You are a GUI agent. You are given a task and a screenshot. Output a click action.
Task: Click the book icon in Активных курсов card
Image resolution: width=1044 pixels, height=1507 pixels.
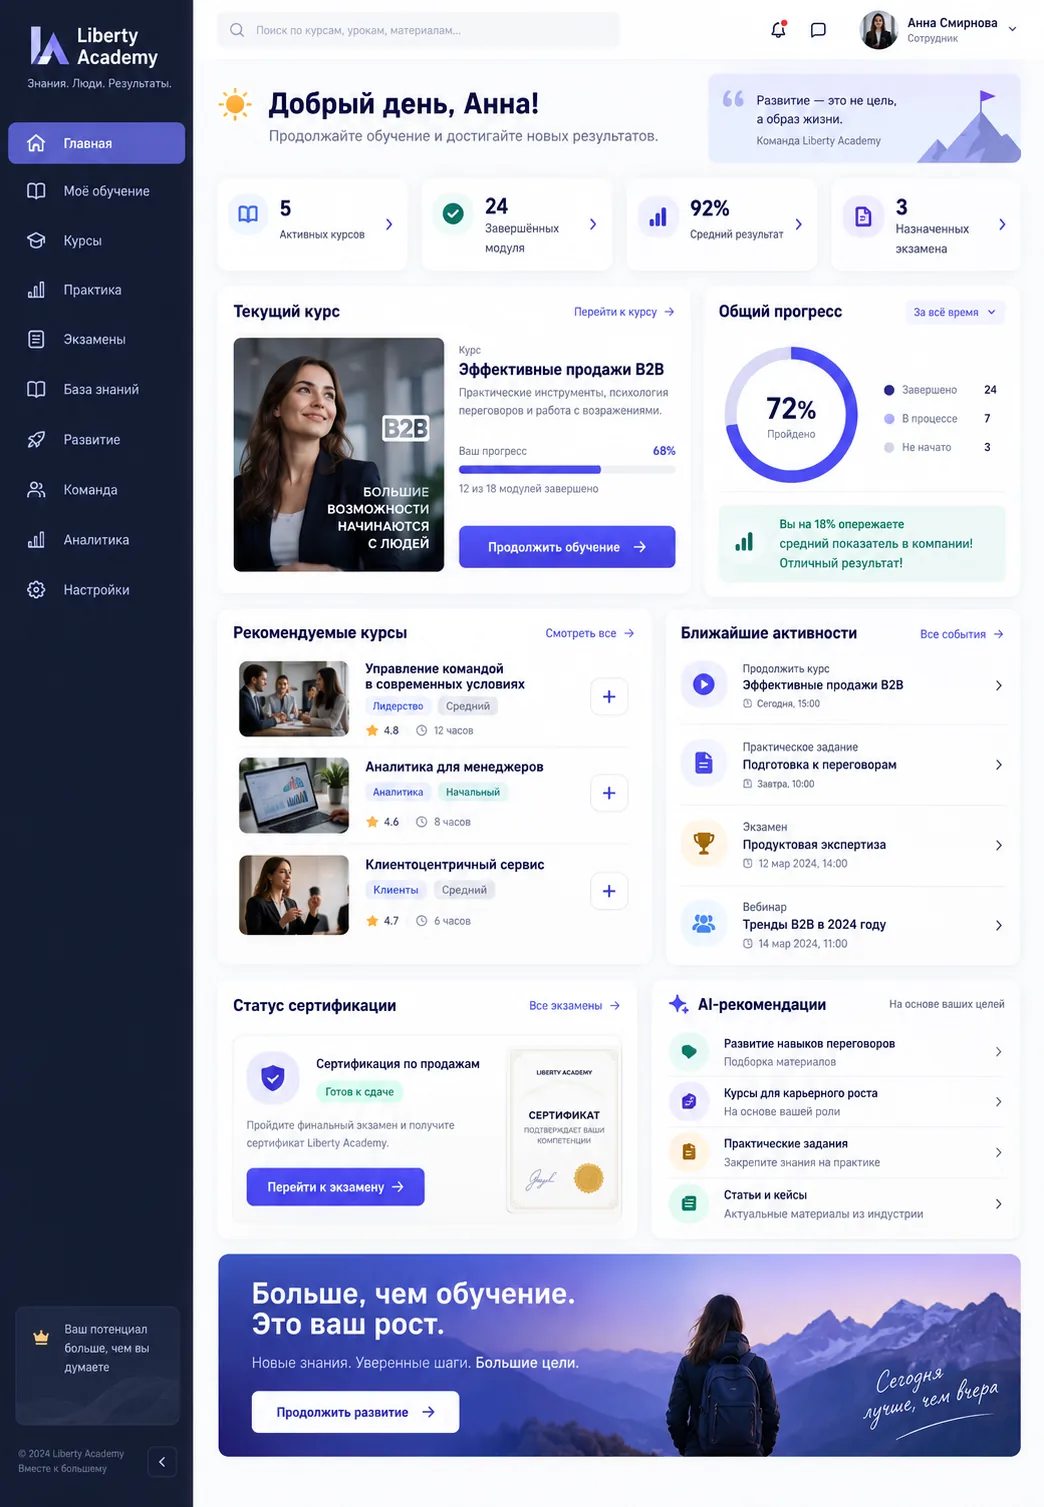click(248, 214)
